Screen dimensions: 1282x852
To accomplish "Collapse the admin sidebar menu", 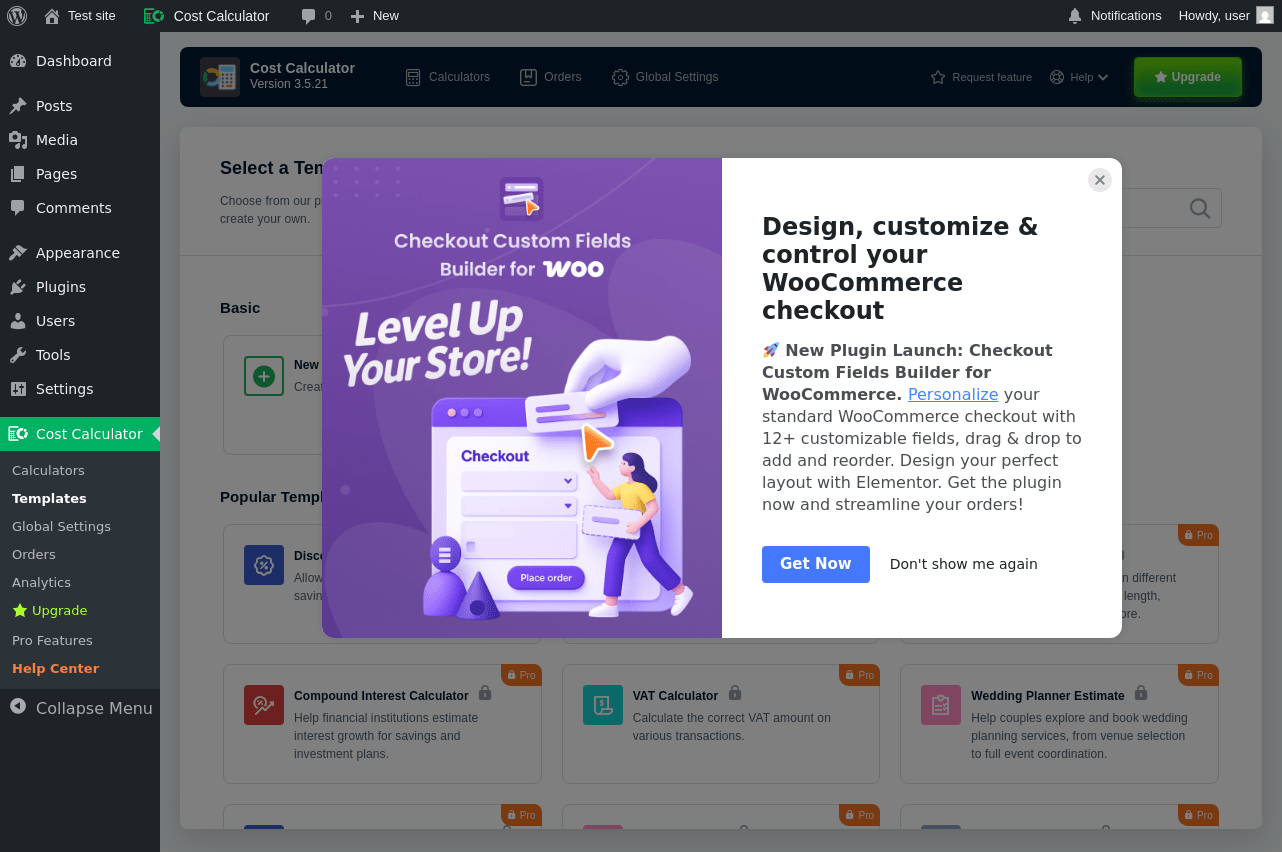I will tap(80, 708).
